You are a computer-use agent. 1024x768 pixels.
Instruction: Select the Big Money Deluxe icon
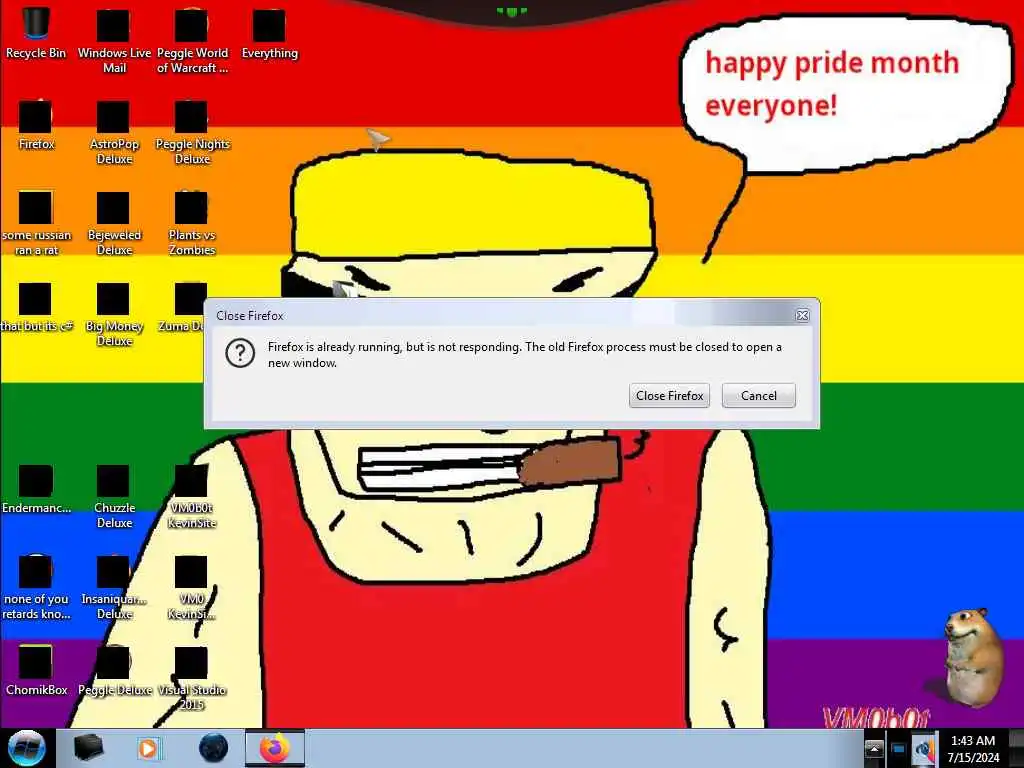(x=114, y=314)
